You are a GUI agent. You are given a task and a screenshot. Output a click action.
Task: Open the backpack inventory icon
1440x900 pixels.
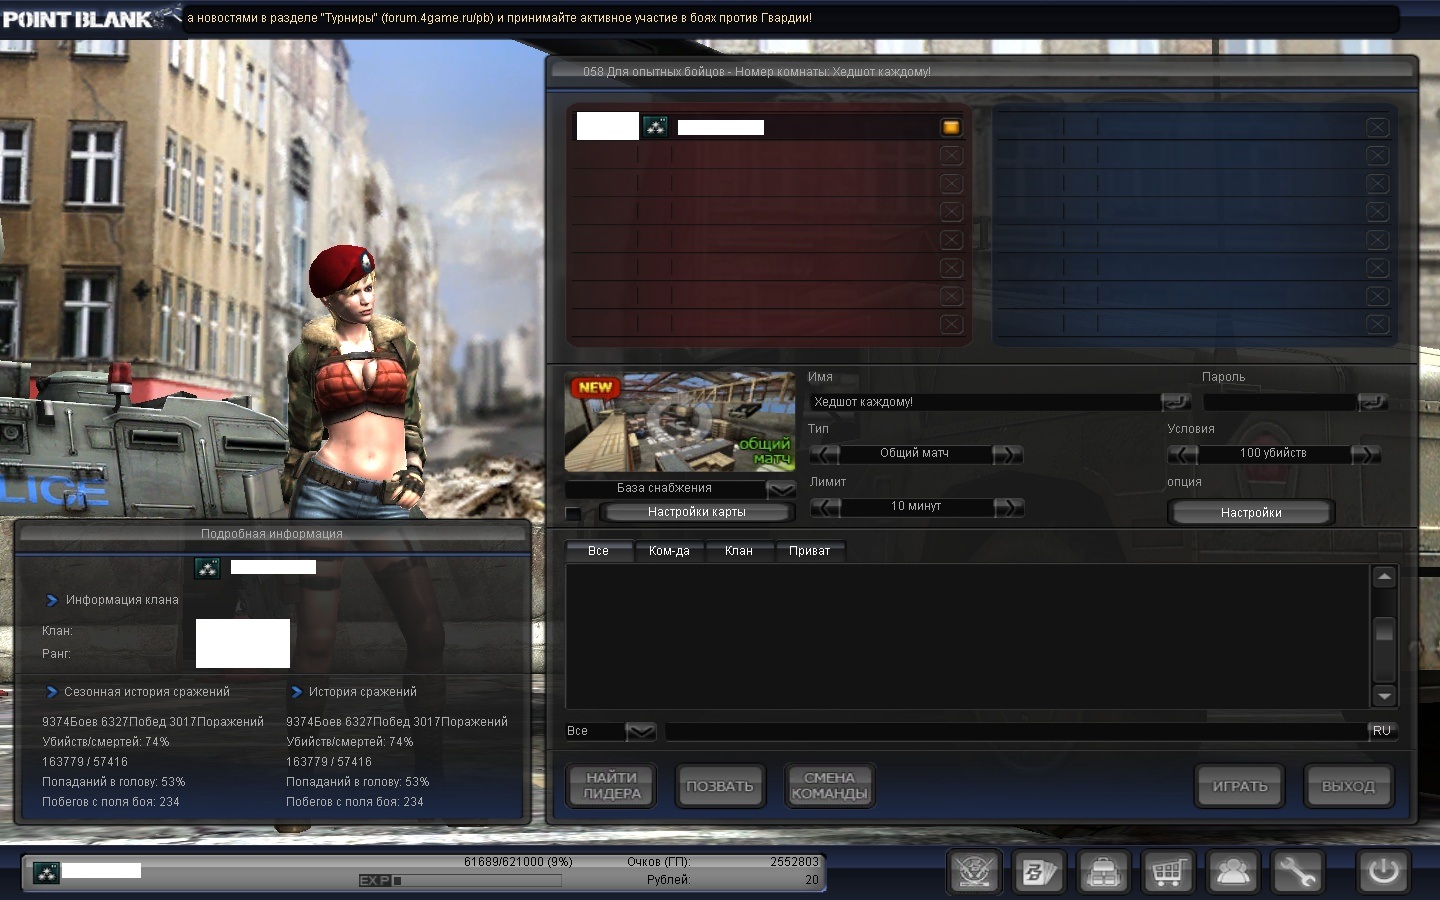point(1103,872)
